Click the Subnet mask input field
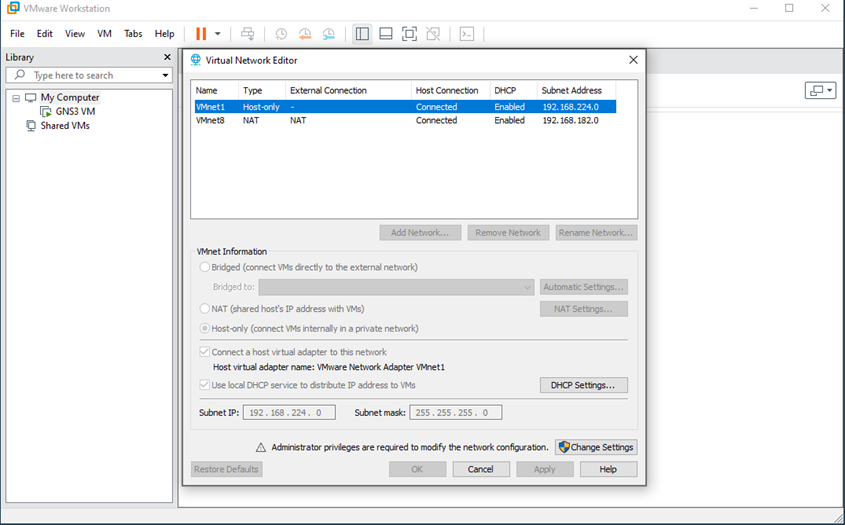845x525 pixels. pos(456,412)
